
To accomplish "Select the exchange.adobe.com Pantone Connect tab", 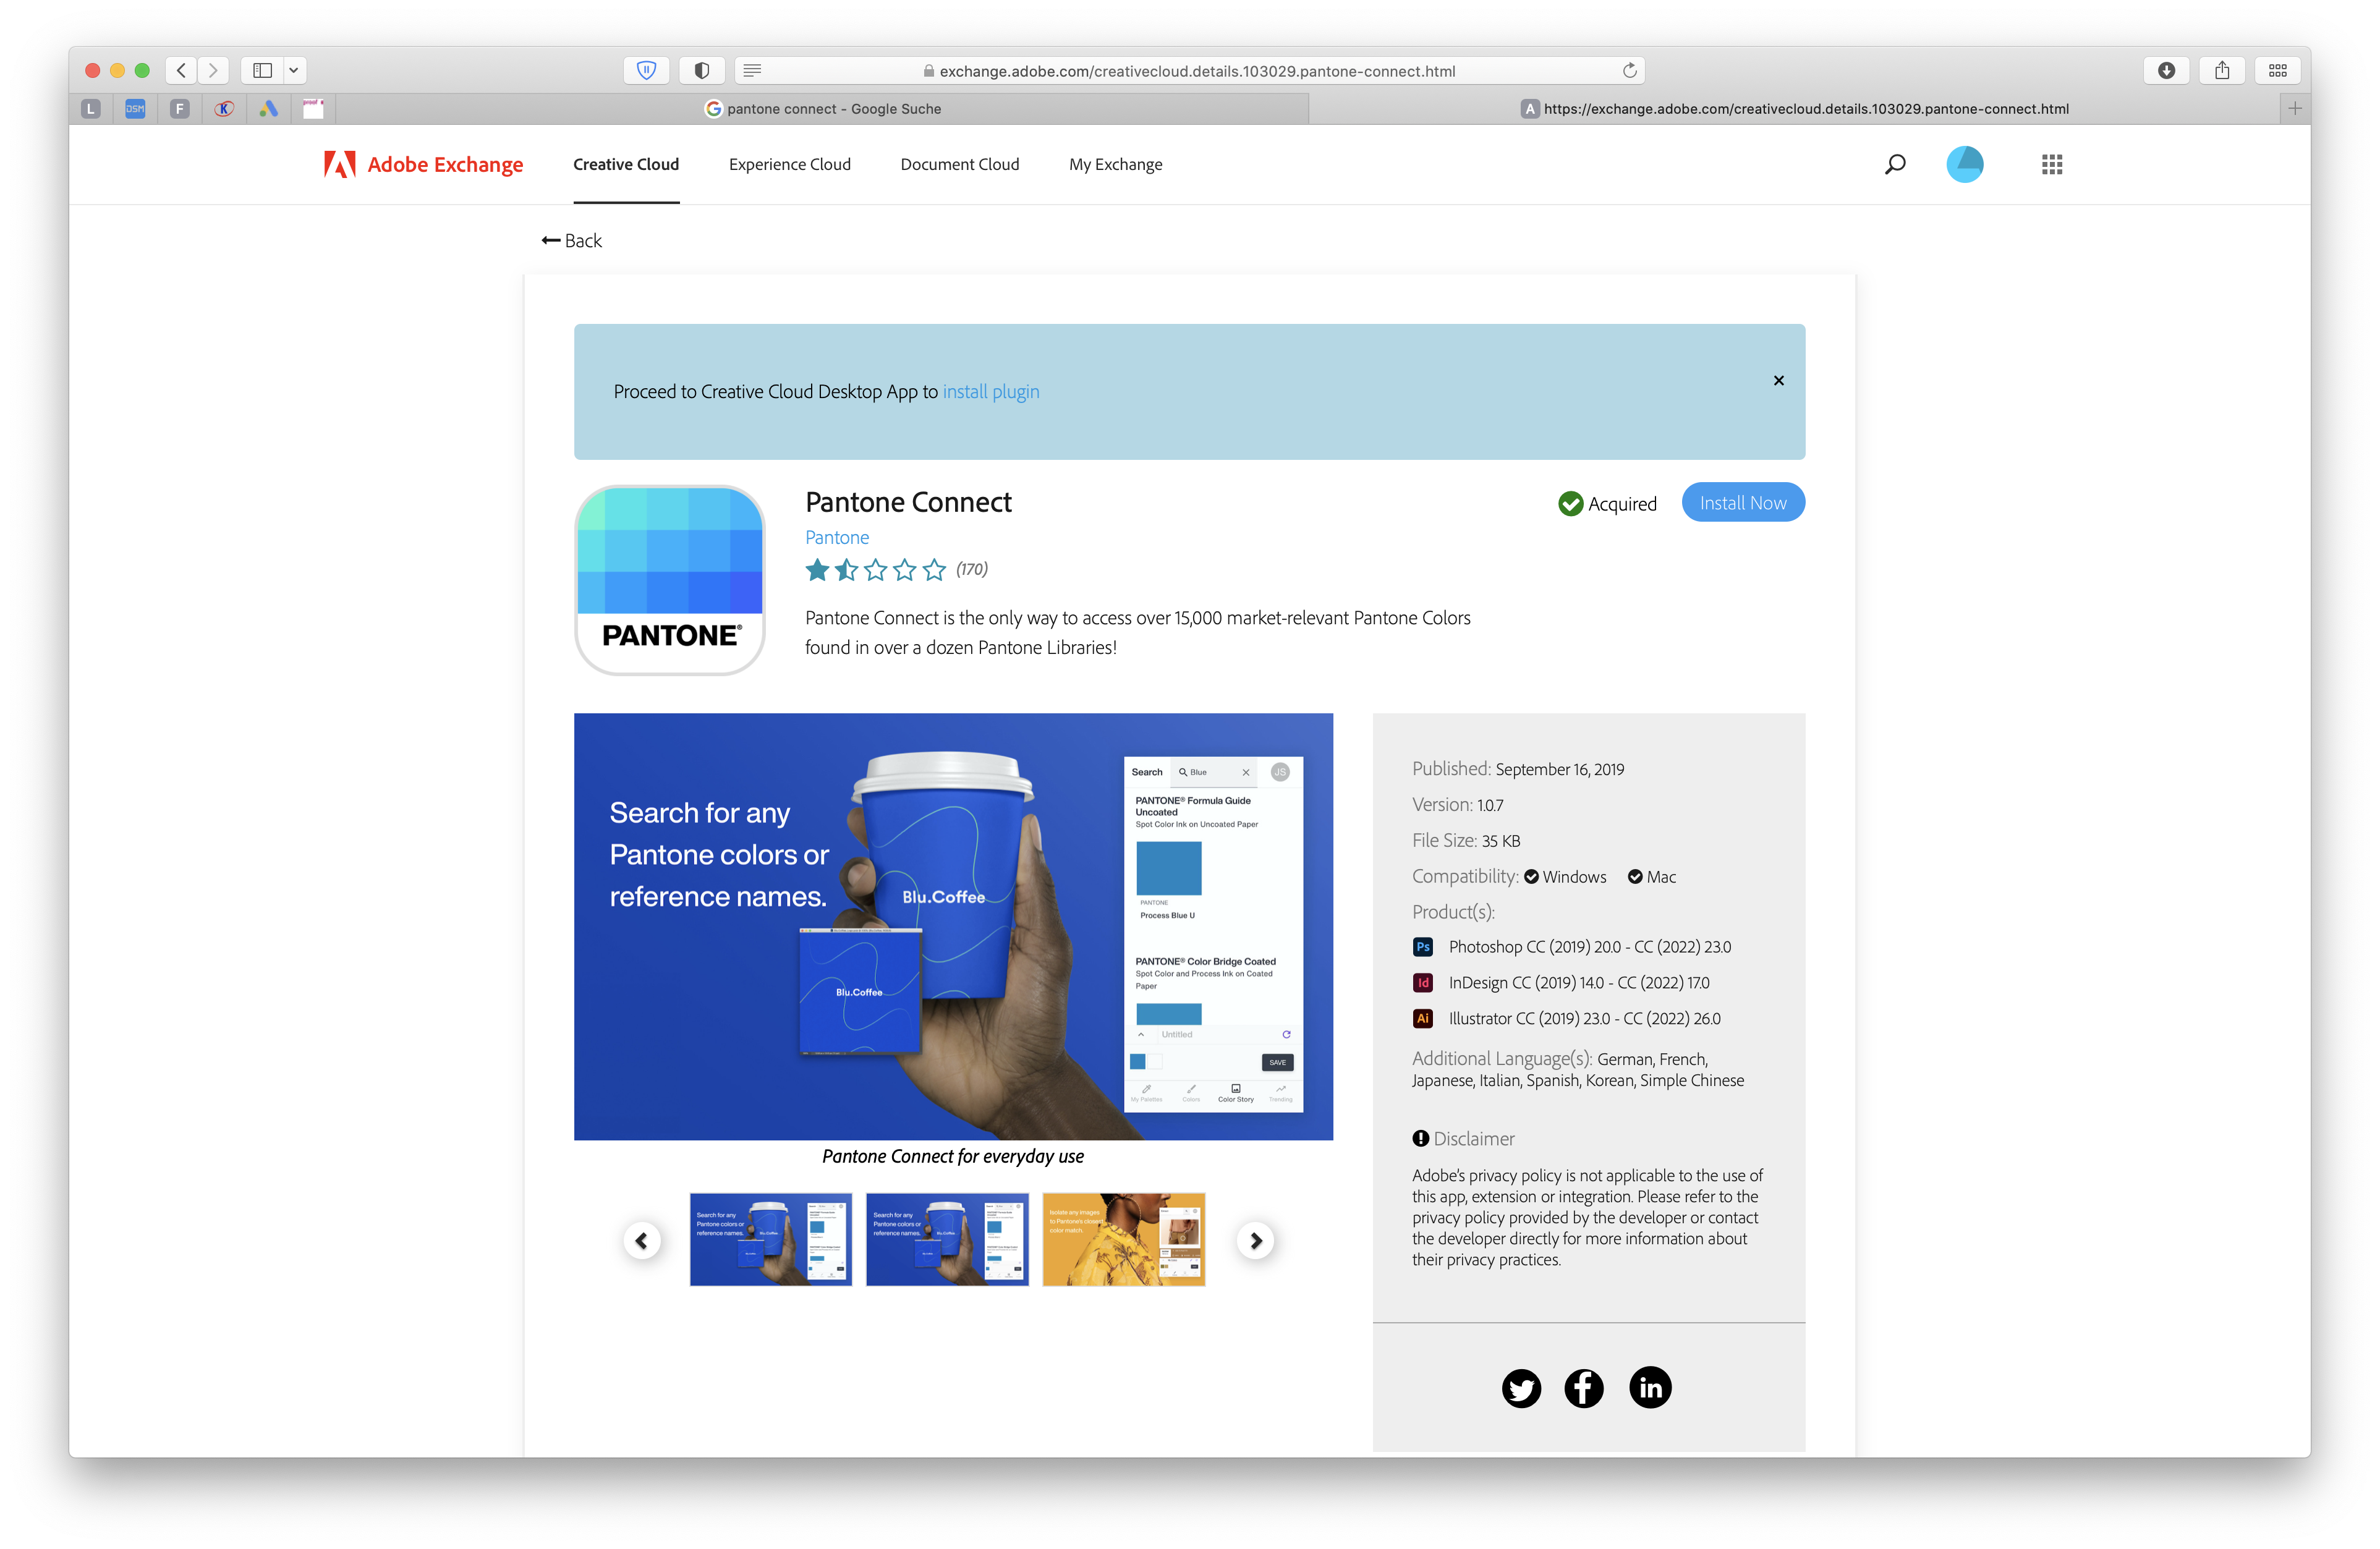I will coord(1794,108).
